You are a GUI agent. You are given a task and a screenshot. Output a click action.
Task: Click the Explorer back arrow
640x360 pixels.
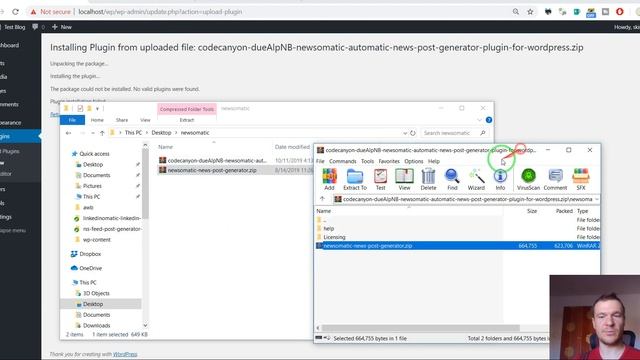pos(69,133)
